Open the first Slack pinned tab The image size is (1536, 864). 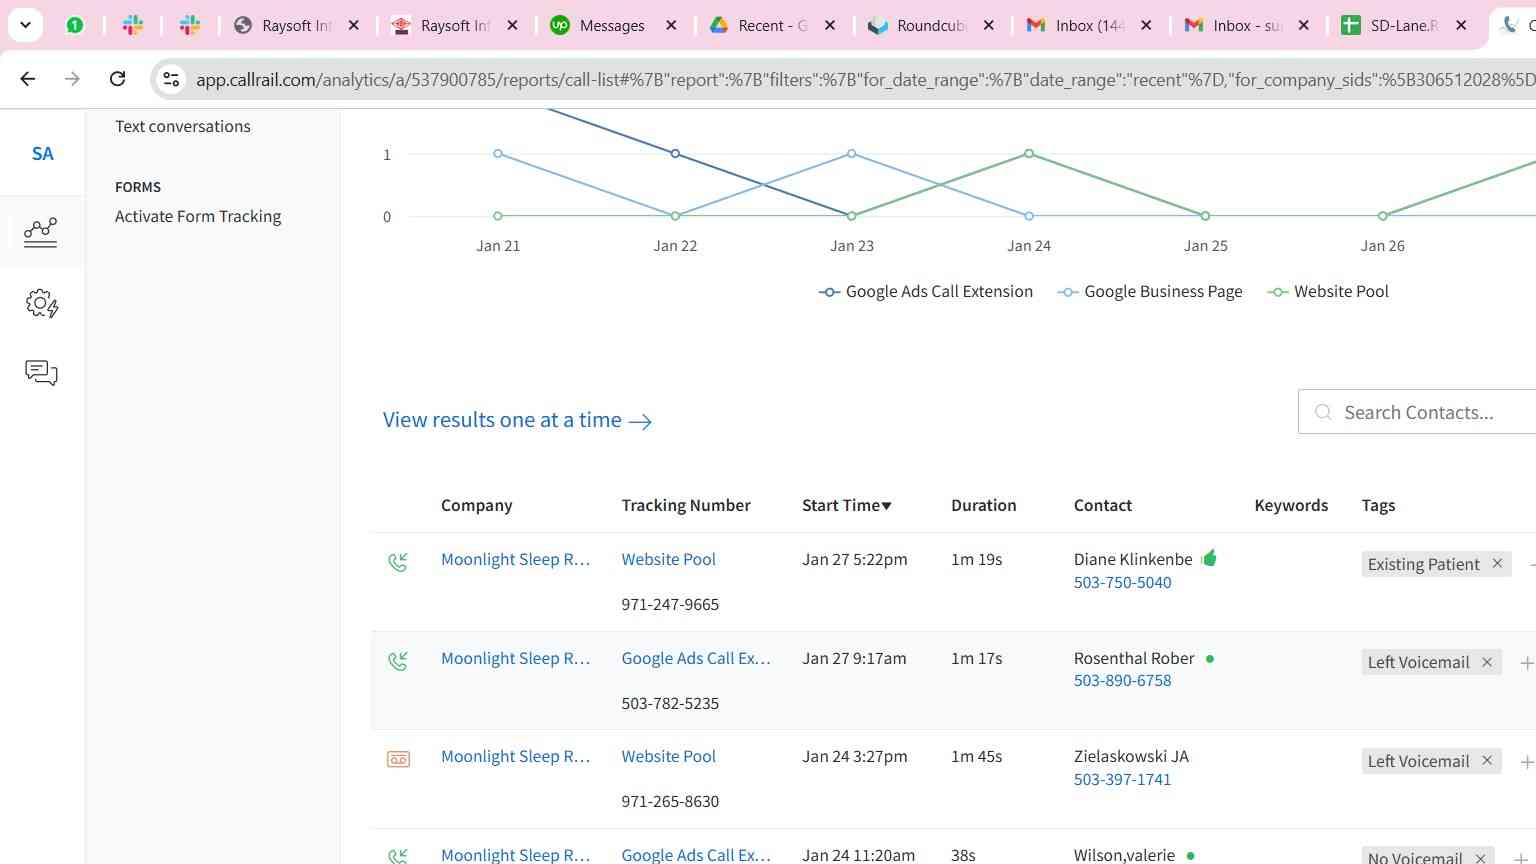point(133,25)
